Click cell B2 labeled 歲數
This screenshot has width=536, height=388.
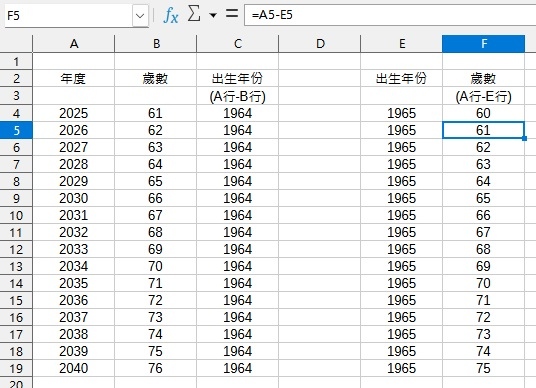[x=156, y=79]
